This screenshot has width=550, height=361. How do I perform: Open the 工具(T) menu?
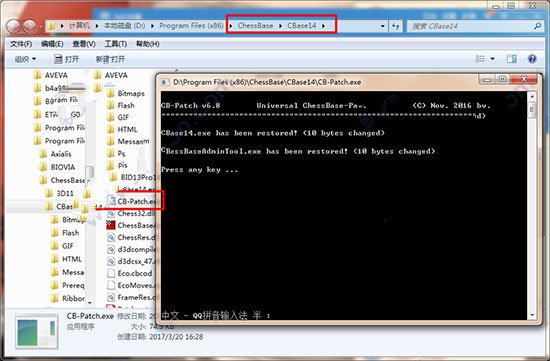115,44
